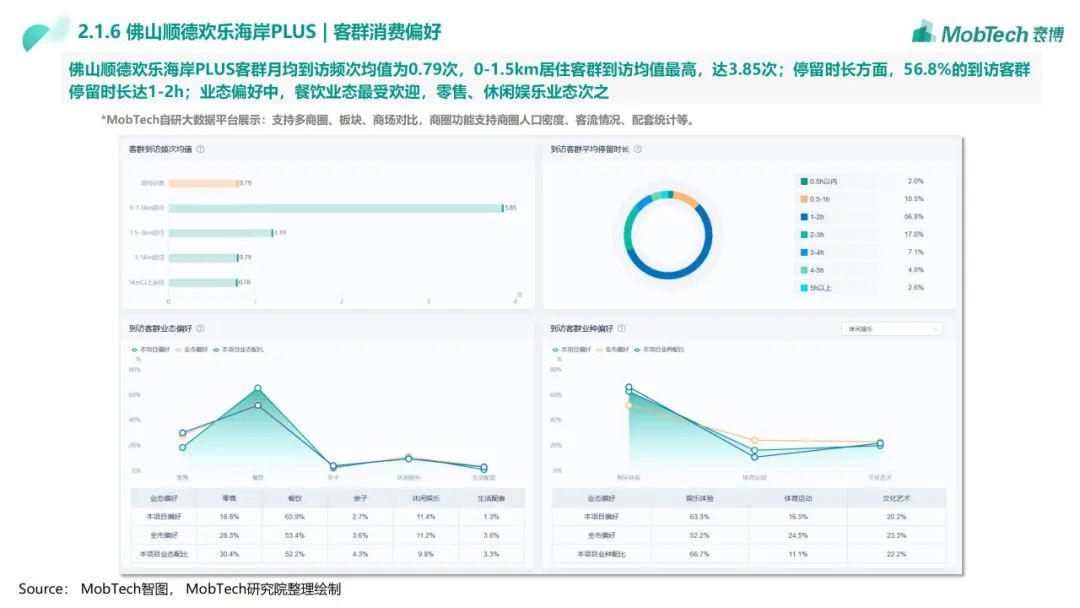Click the 餐饮 peak point on 业态偏好 chart
Screen dimensions: 1080x608
pyautogui.click(x=258, y=388)
